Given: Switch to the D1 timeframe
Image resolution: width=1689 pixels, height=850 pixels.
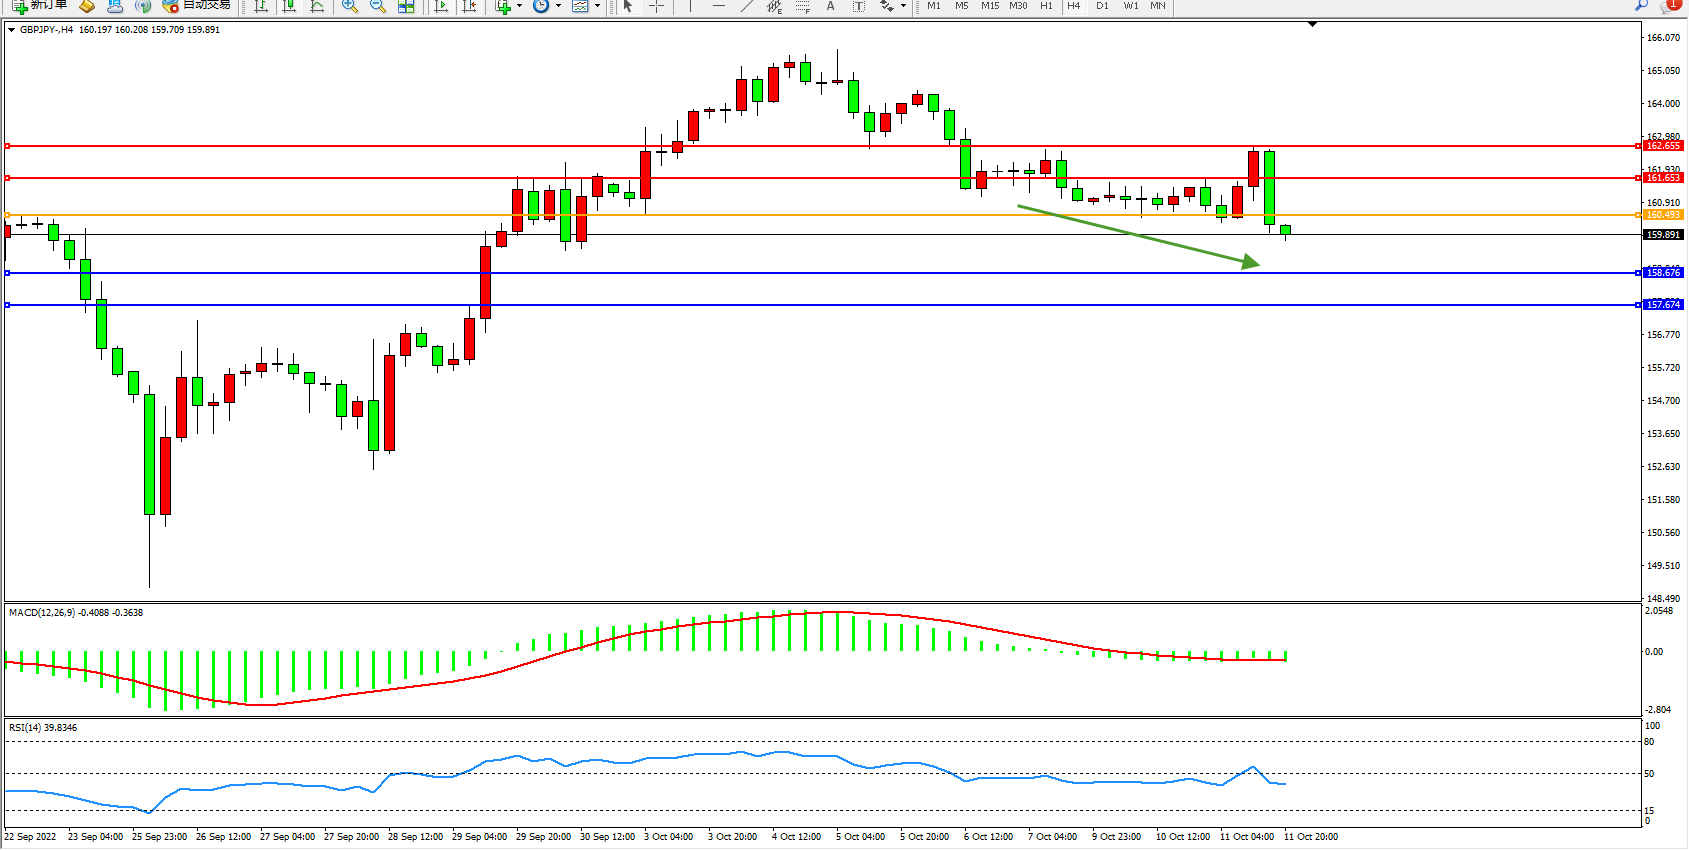Looking at the screenshot, I should (x=1102, y=6).
